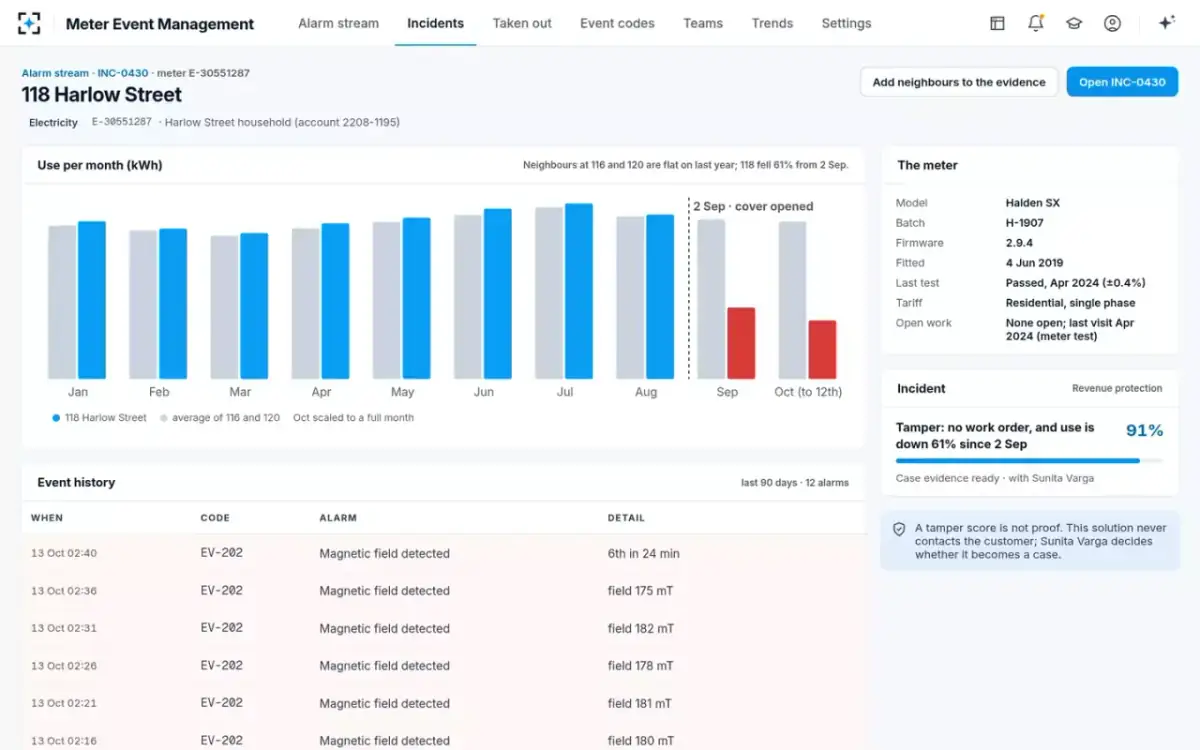Click the 'Tamper: no work order' incident summary
The height and width of the screenshot is (750, 1200).
(995, 436)
